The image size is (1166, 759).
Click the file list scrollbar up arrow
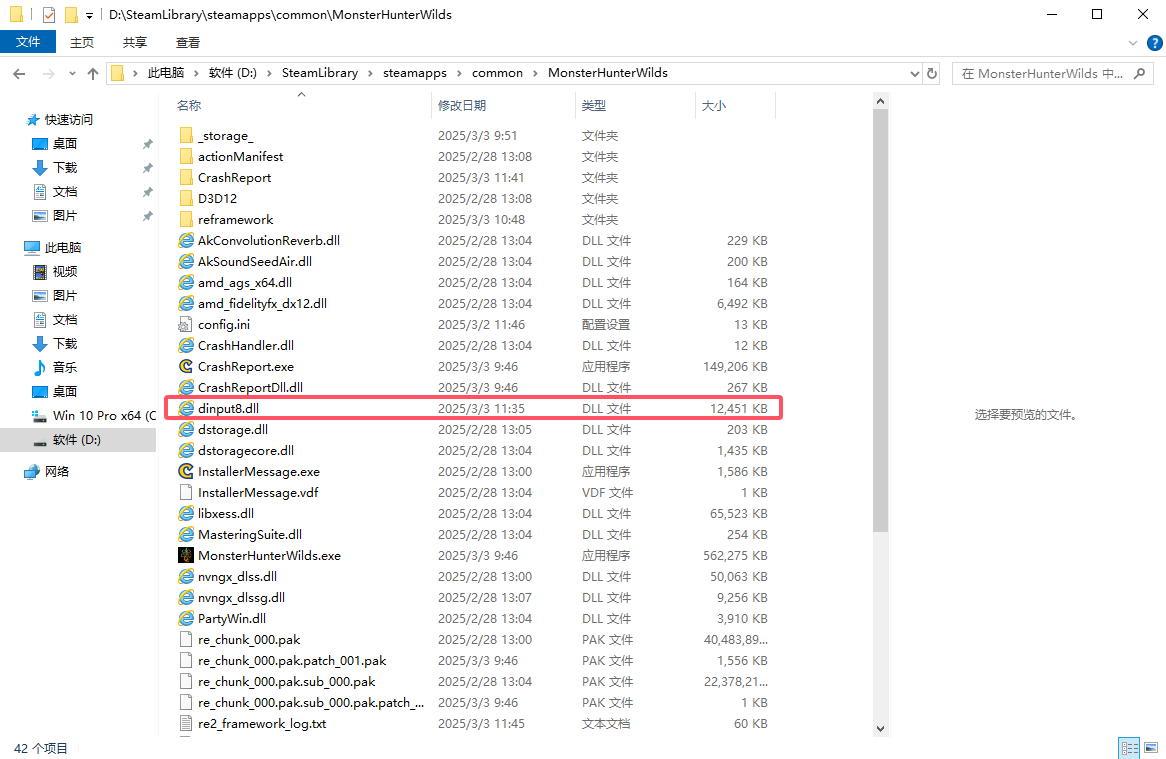point(880,101)
